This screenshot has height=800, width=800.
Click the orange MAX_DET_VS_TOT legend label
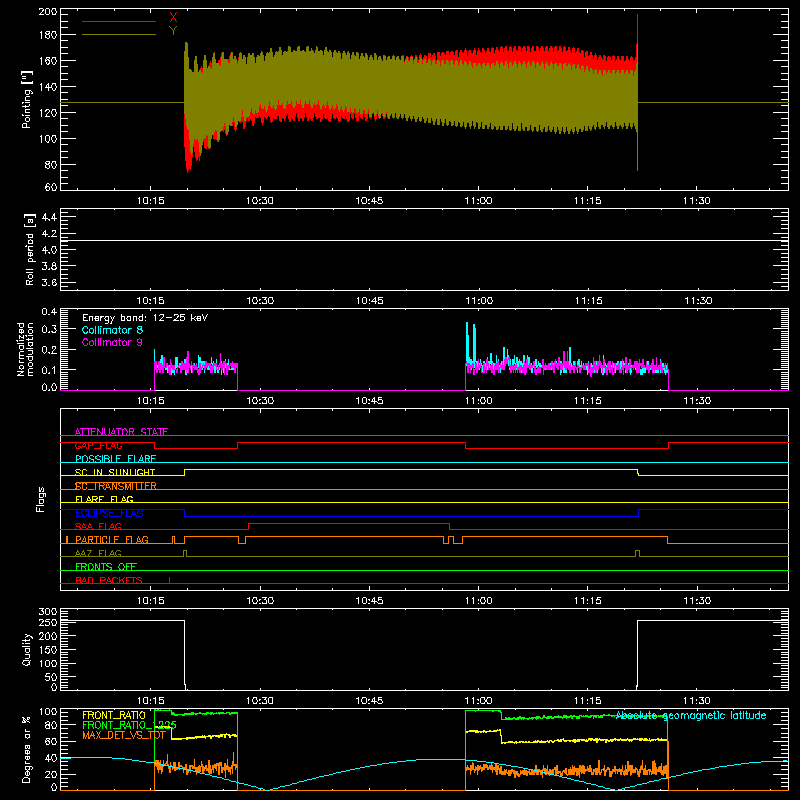pyautogui.click(x=124, y=735)
